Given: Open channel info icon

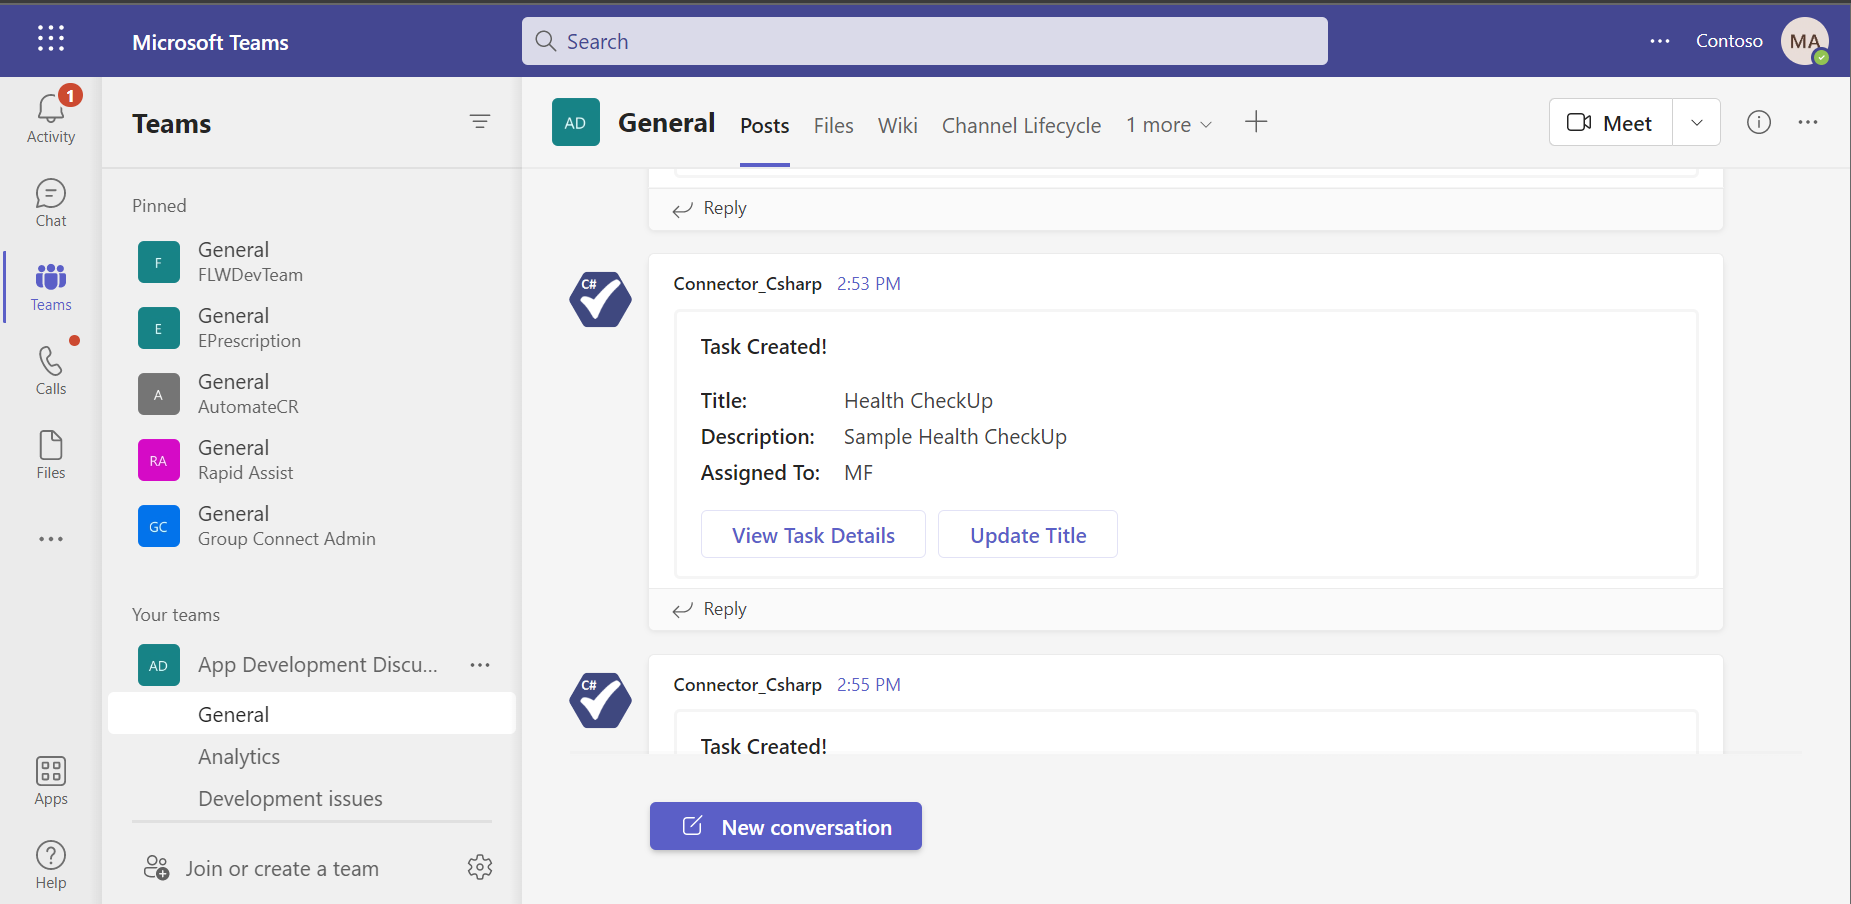Looking at the screenshot, I should (1759, 122).
